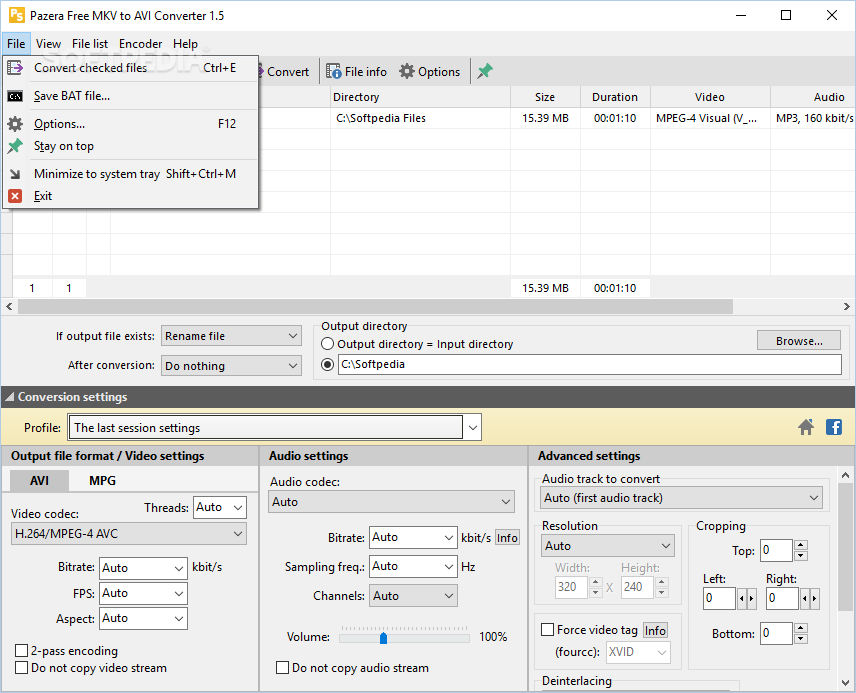This screenshot has height=693, width=856.
Task: Click the Browse... button
Action: pyautogui.click(x=799, y=341)
